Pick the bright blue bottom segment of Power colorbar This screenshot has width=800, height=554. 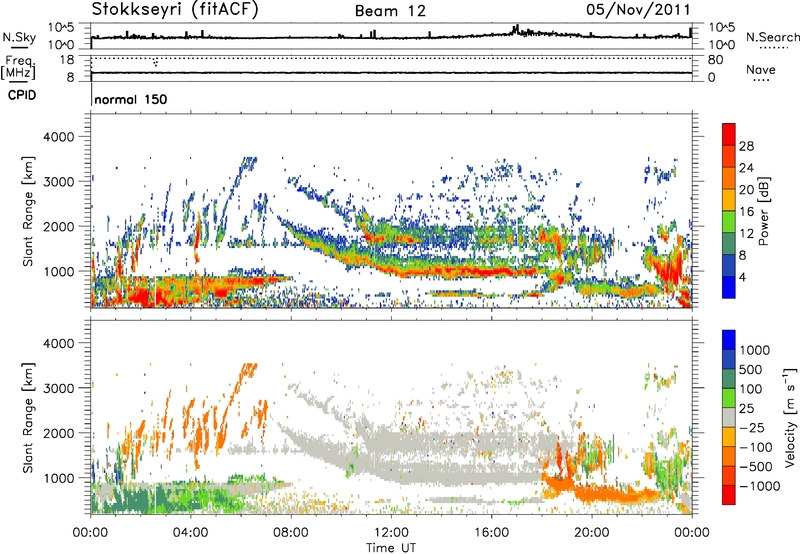[729, 288]
